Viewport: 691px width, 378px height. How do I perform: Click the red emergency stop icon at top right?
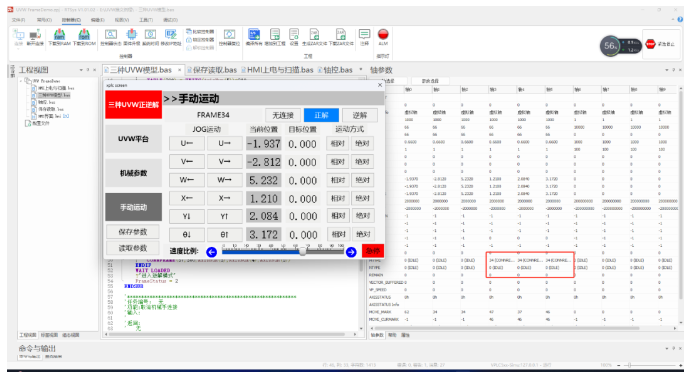point(650,44)
